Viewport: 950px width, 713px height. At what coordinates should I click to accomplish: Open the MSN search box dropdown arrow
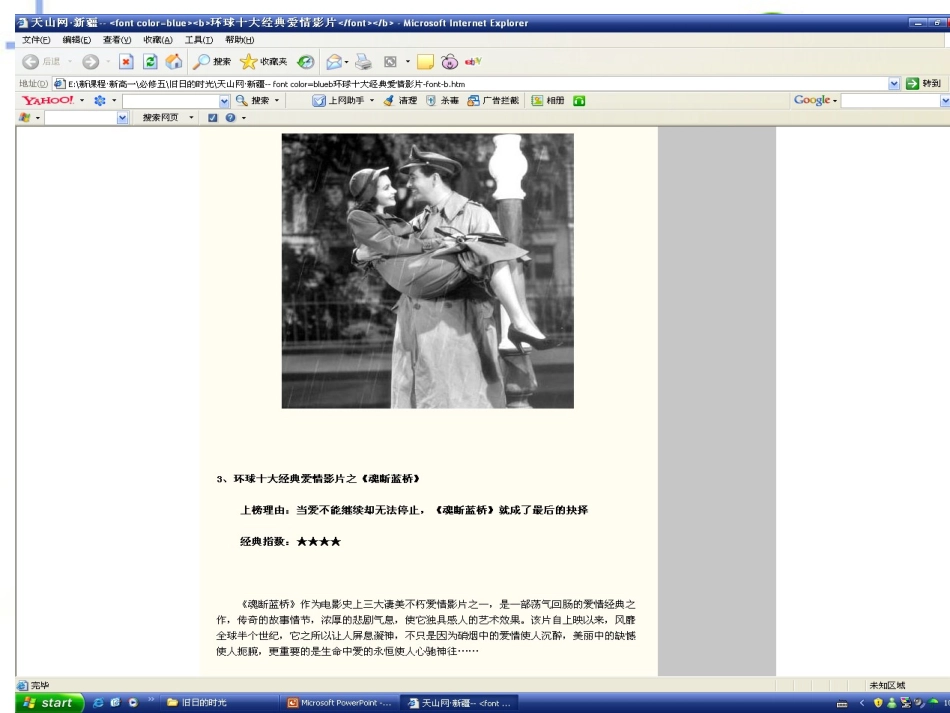pyautogui.click(x=122, y=118)
